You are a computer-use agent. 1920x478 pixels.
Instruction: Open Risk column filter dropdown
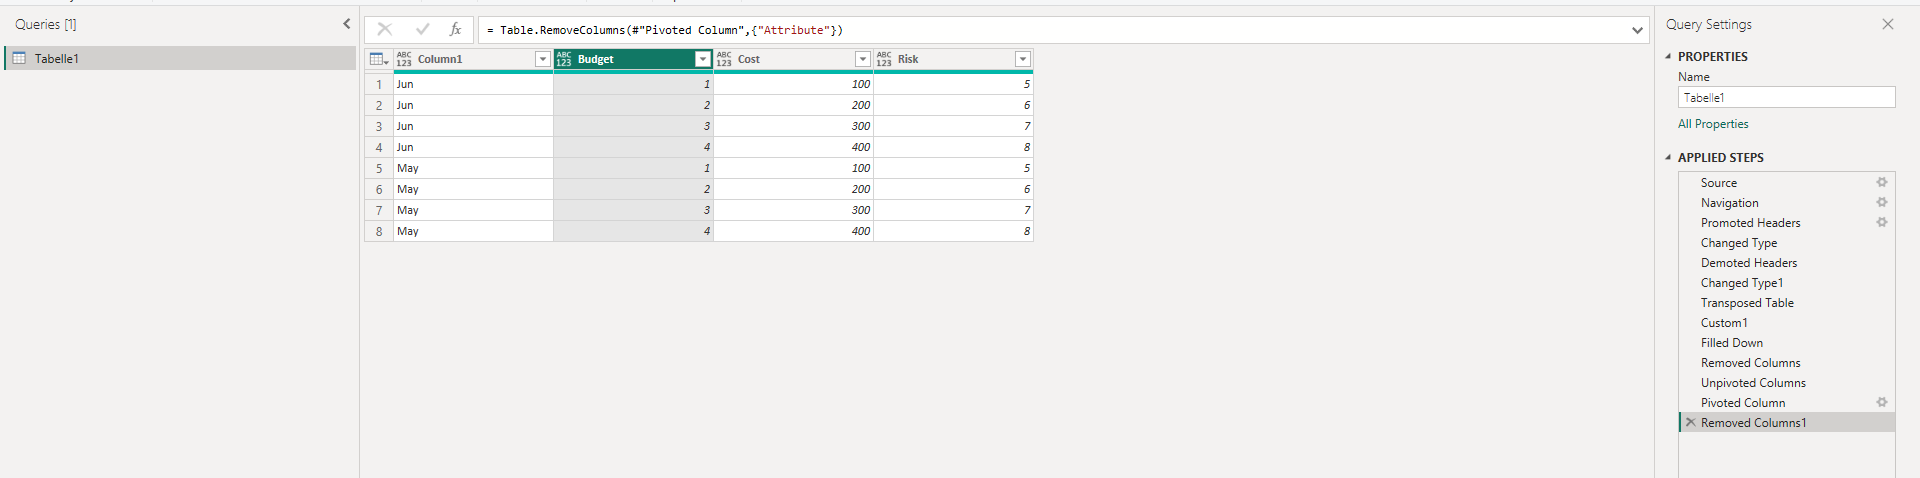[x=1023, y=59]
